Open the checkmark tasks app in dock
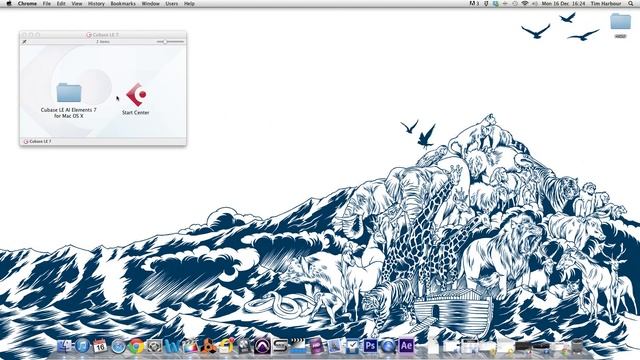 tap(352, 346)
